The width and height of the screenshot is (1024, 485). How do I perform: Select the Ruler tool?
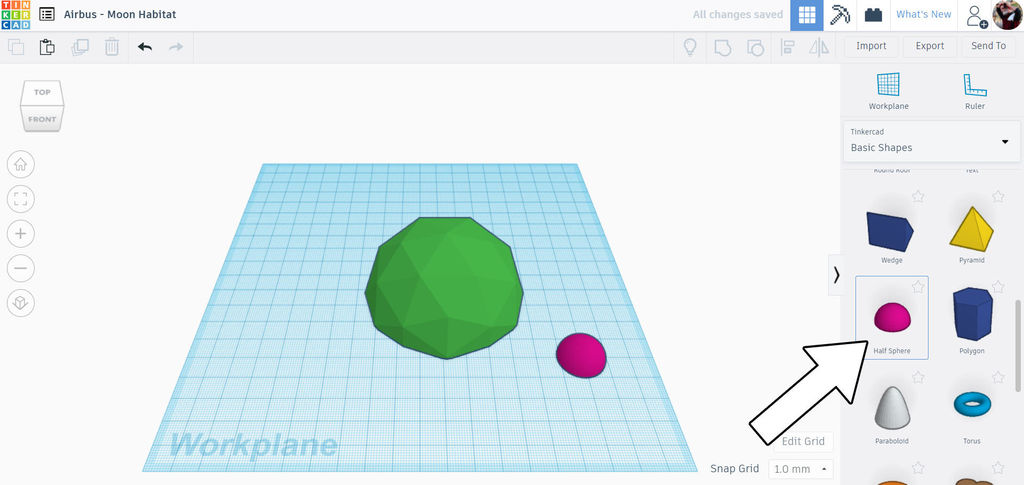(974, 91)
